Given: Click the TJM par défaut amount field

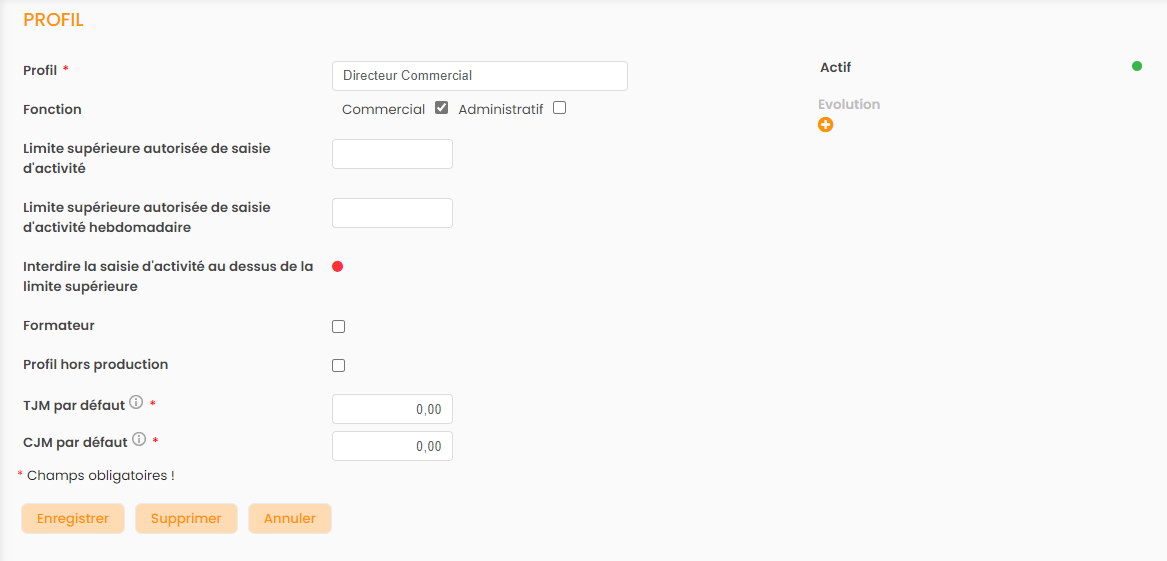Looking at the screenshot, I should click(x=392, y=409).
